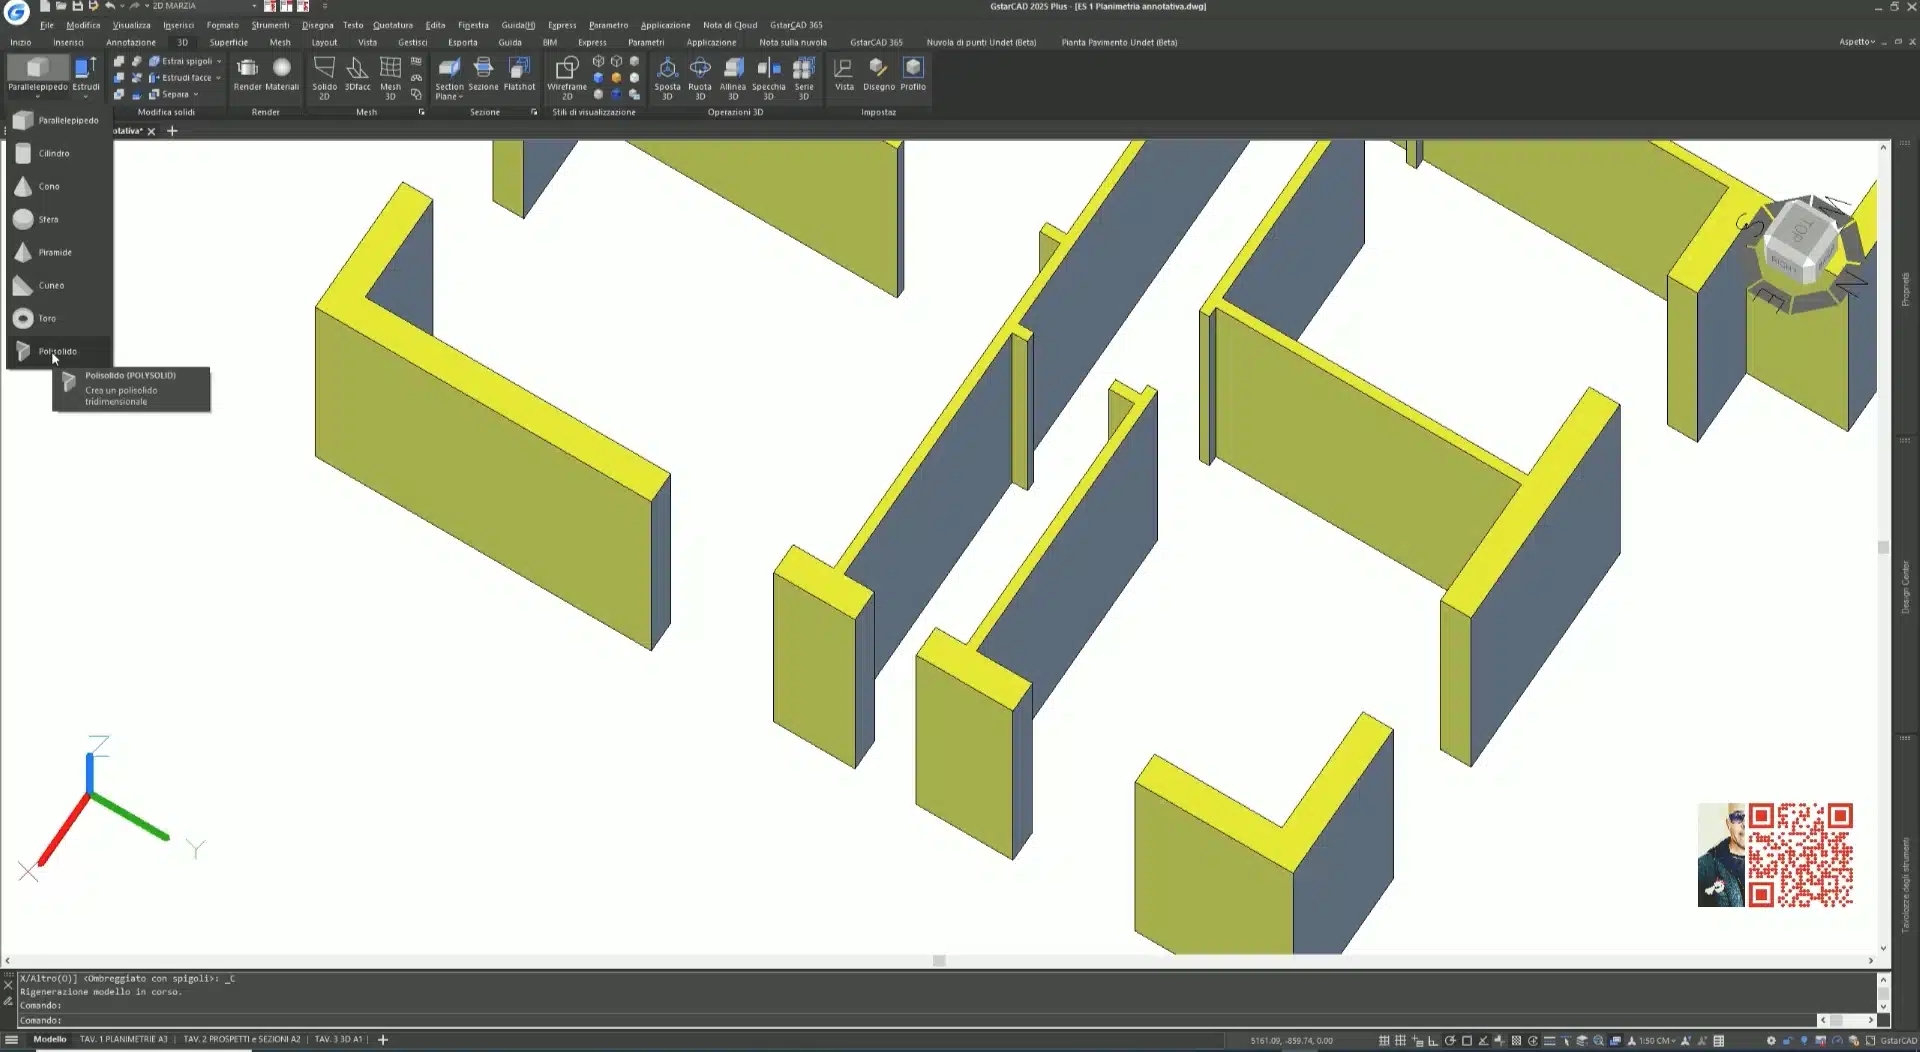Click the Serie 3D array tool
Viewport: 1920px width, 1052px height.
coord(804,78)
